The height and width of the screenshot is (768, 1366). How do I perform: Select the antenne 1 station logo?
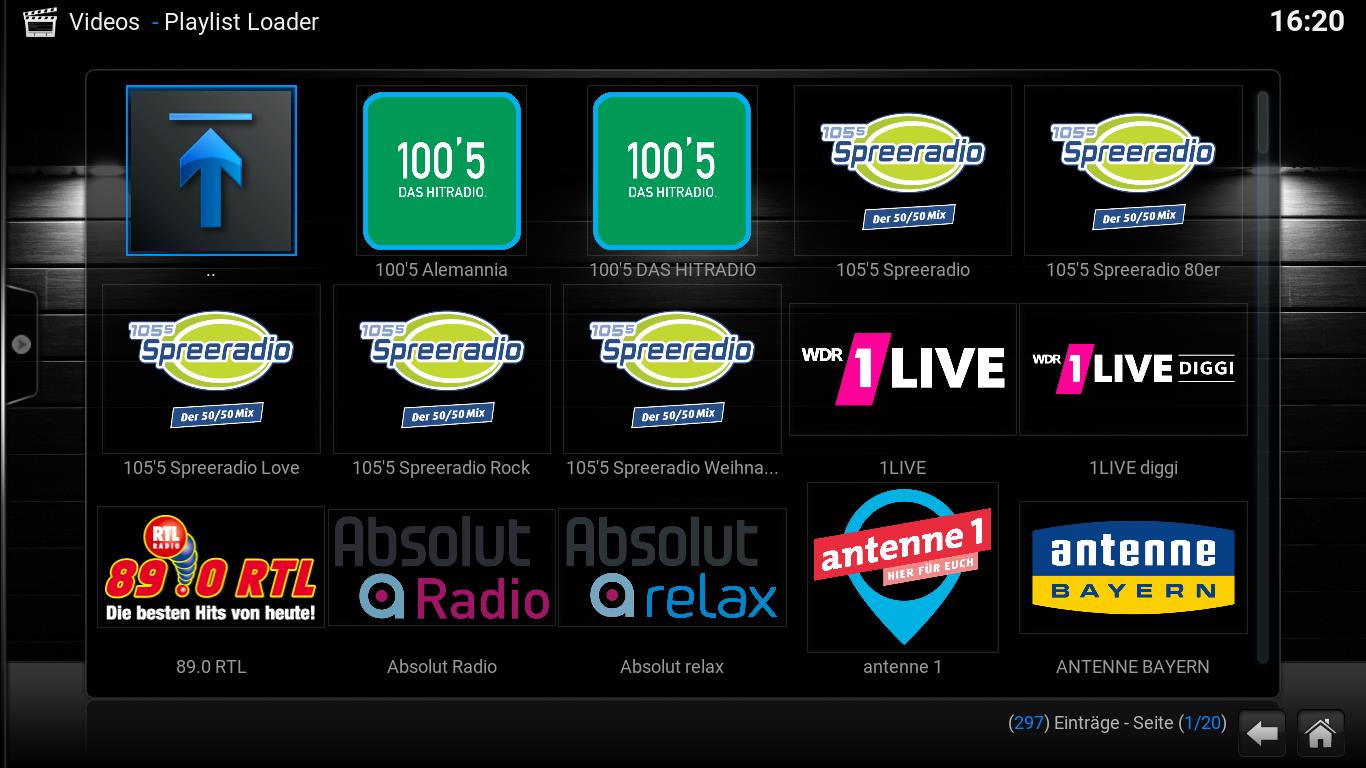[x=903, y=567]
